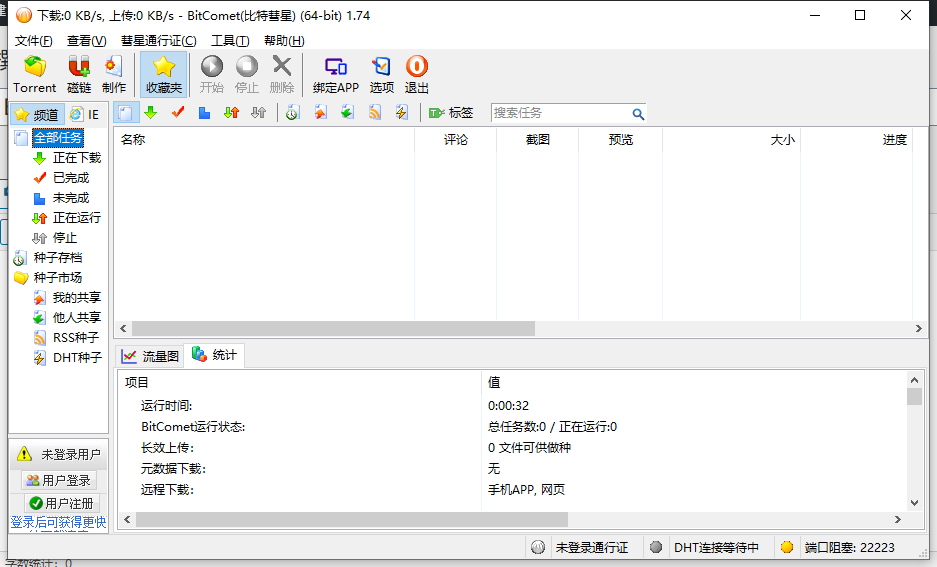Select 正在下载 in the sidebar
Screen dimensions: 937x567
coord(76,158)
